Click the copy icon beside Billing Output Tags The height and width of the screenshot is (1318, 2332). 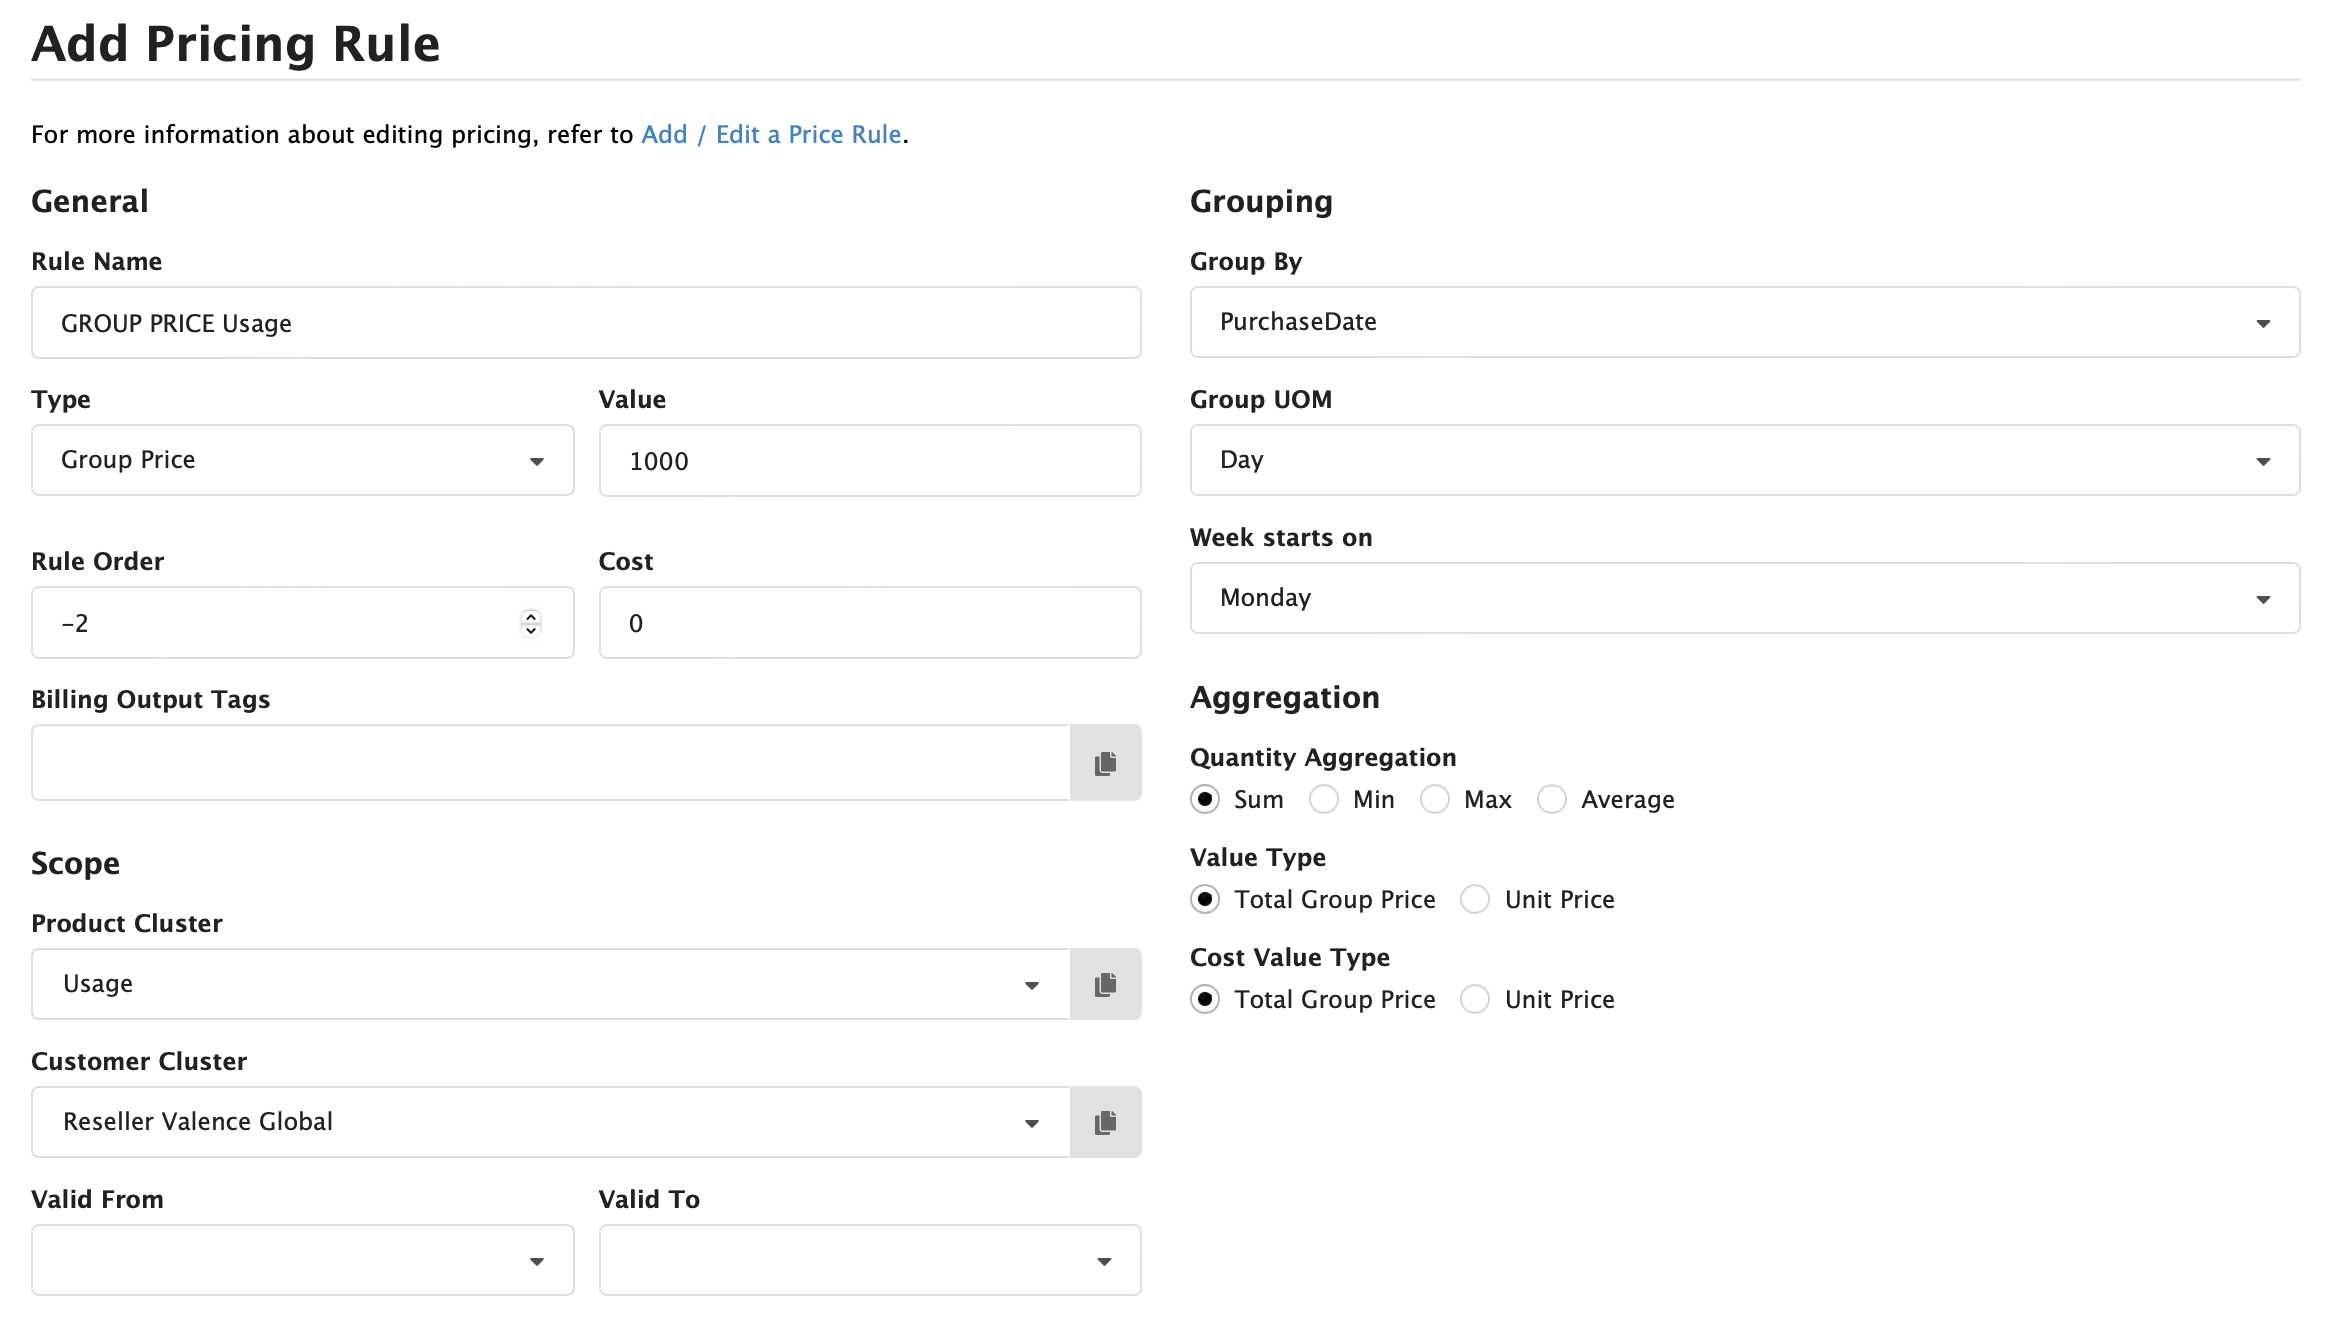pyautogui.click(x=1105, y=762)
